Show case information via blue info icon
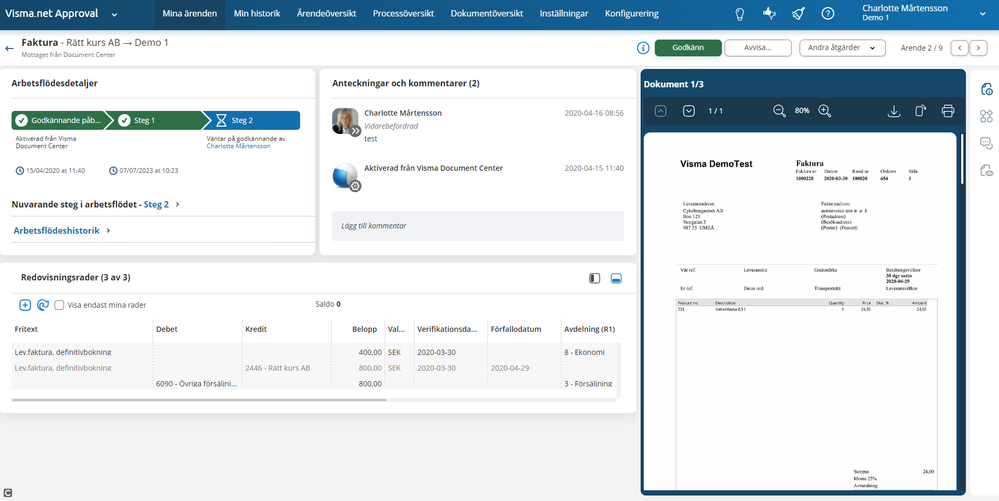999x501 pixels. [x=643, y=48]
